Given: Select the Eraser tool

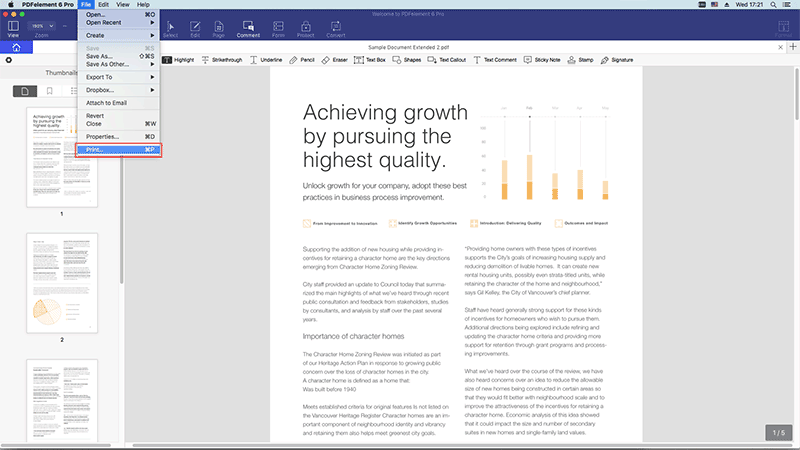Looking at the screenshot, I should 334,60.
